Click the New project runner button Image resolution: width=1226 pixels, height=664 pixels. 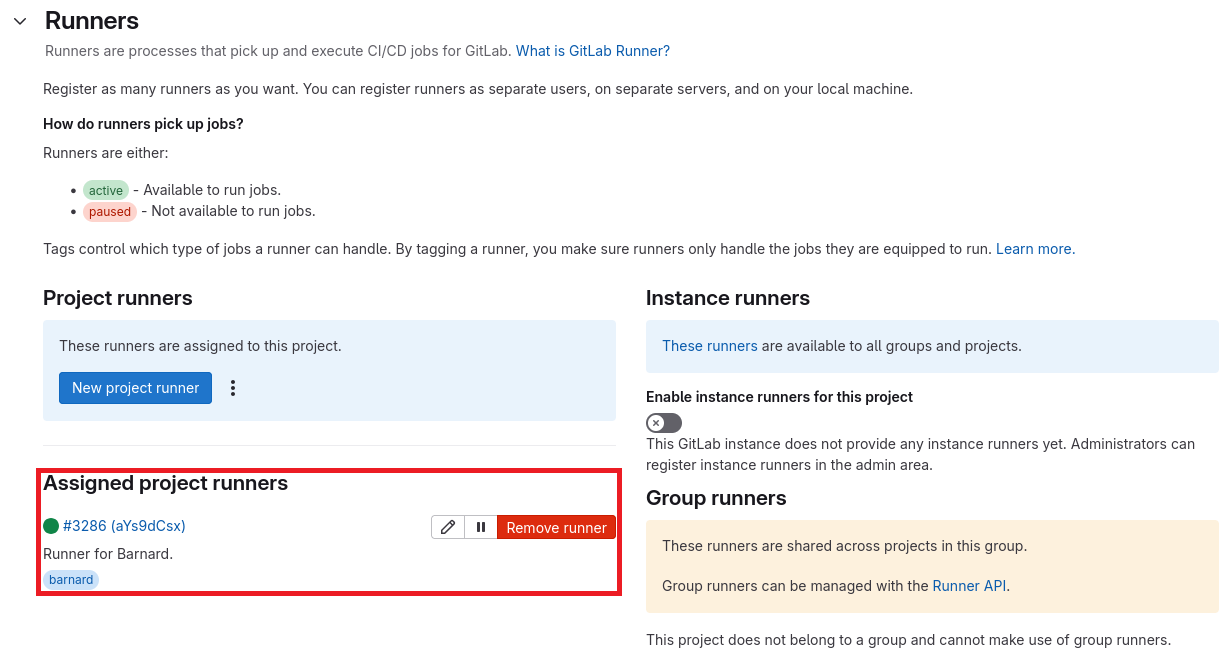(x=135, y=388)
